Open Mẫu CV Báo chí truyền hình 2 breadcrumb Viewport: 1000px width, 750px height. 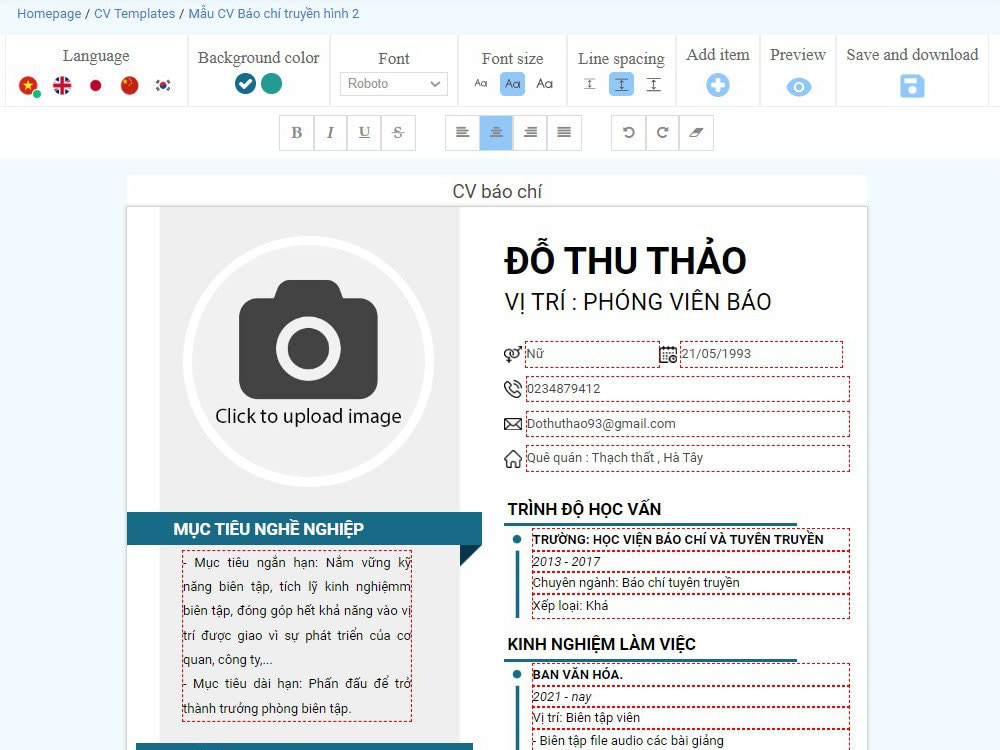pos(274,13)
